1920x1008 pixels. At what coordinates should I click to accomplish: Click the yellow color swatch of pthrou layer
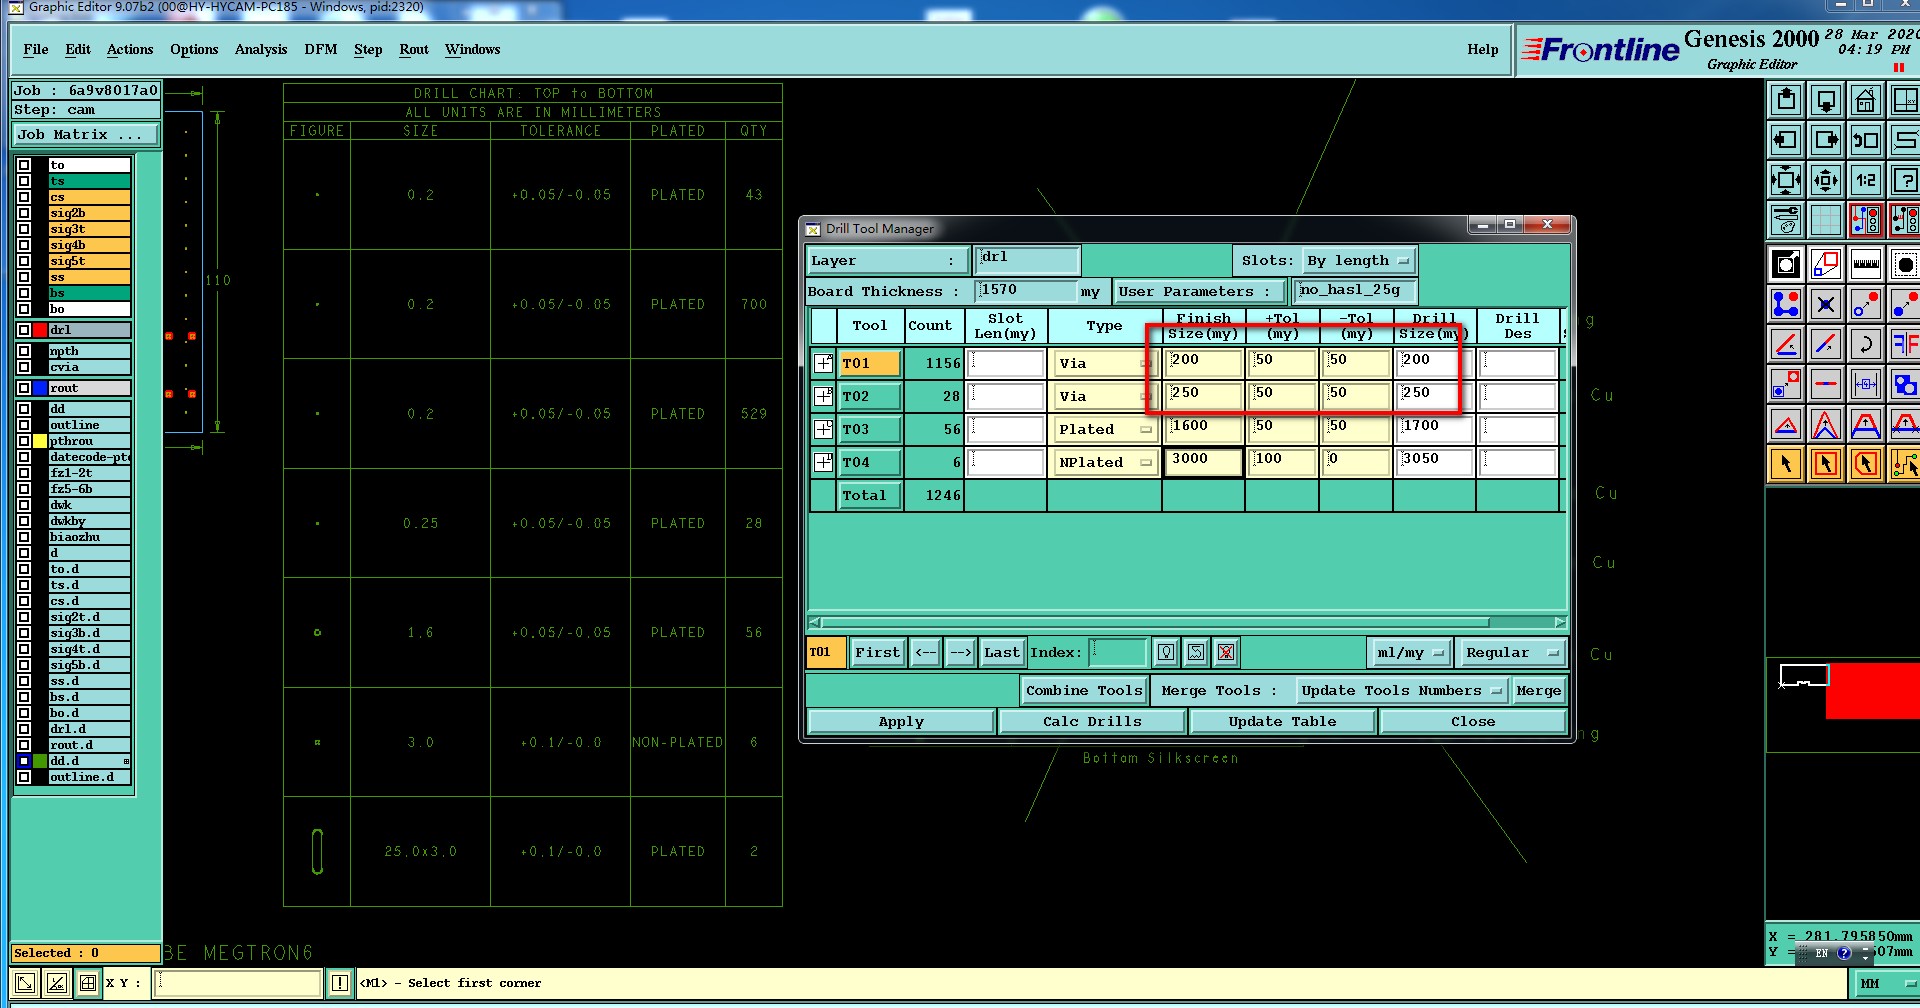pyautogui.click(x=40, y=441)
